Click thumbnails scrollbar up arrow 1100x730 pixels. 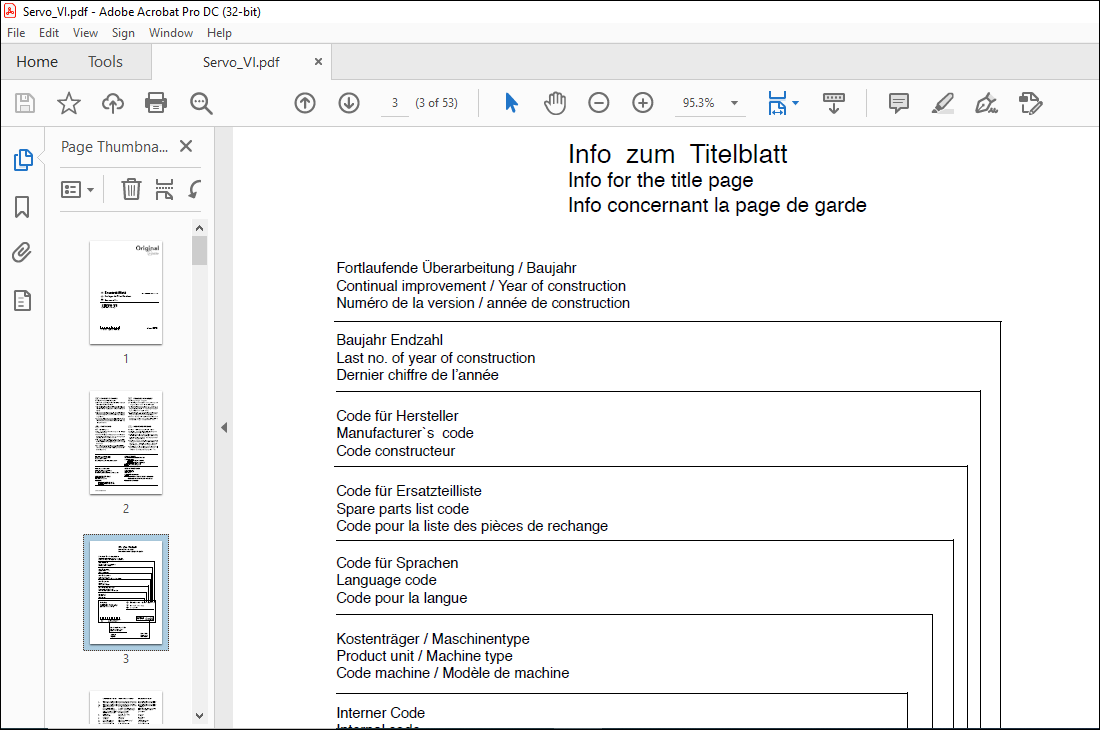(199, 228)
